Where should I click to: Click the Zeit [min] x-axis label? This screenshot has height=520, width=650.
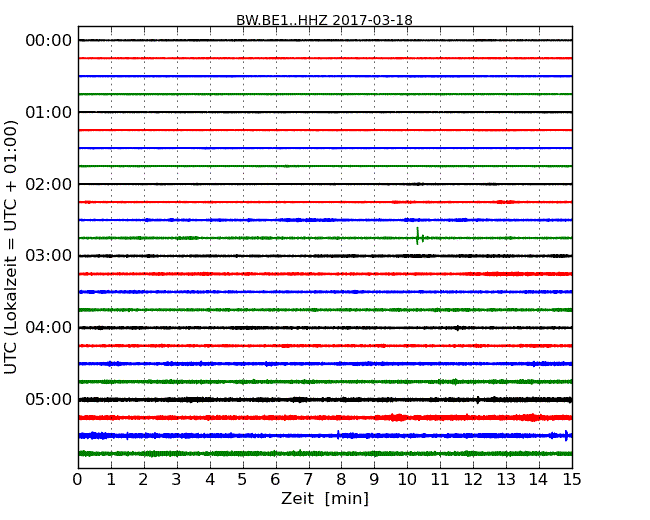click(325, 498)
